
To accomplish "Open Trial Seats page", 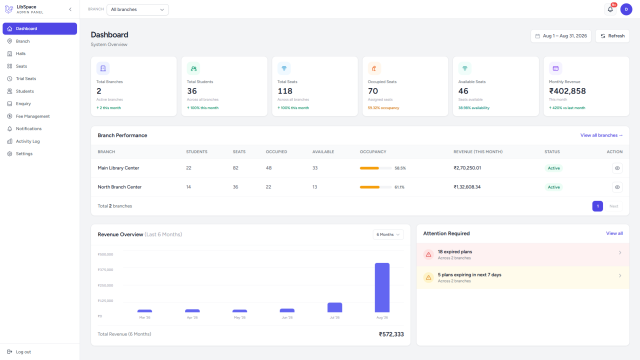I will point(40,78).
